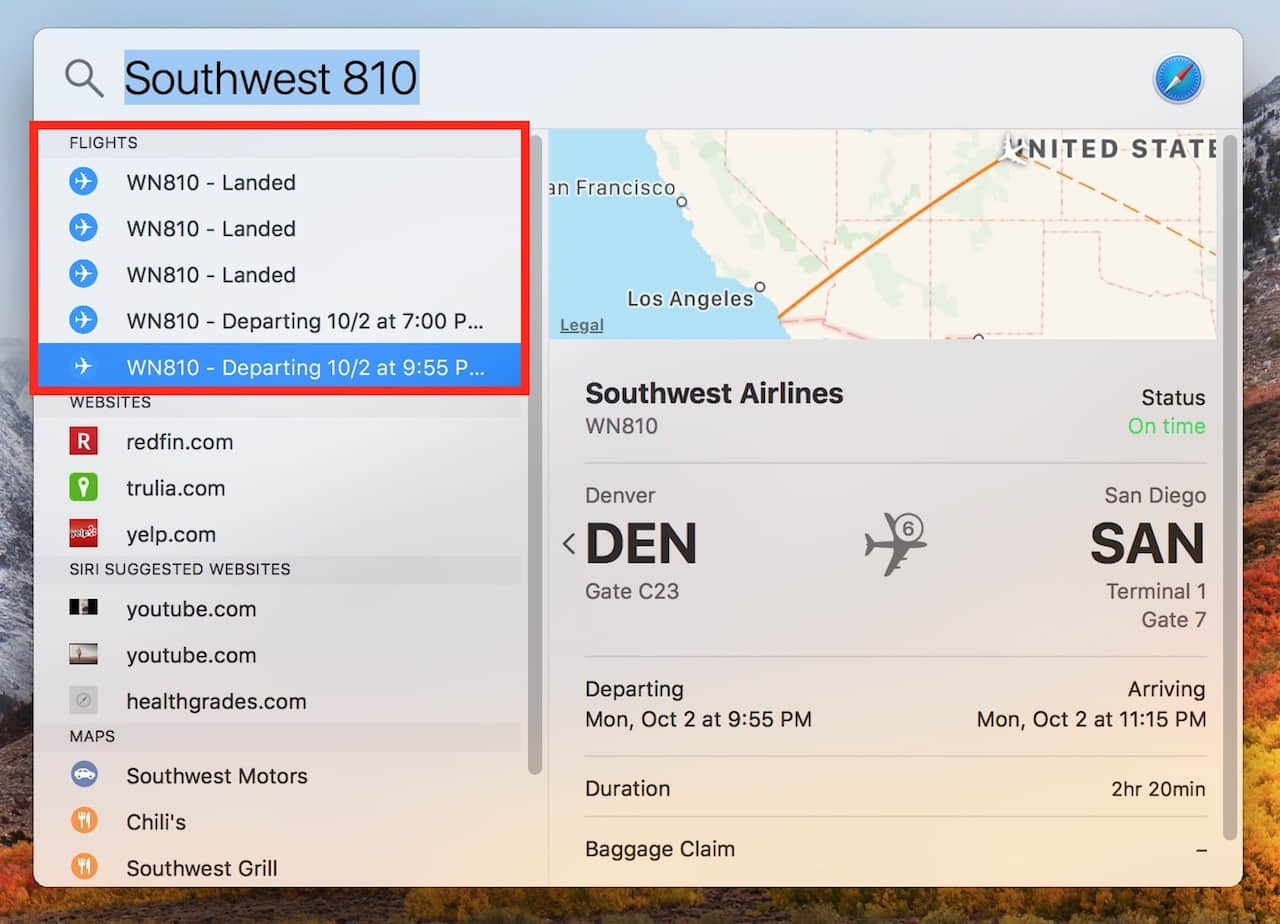1280x924 pixels.
Task: Click the flight details pane scrollbar
Action: [1229, 487]
